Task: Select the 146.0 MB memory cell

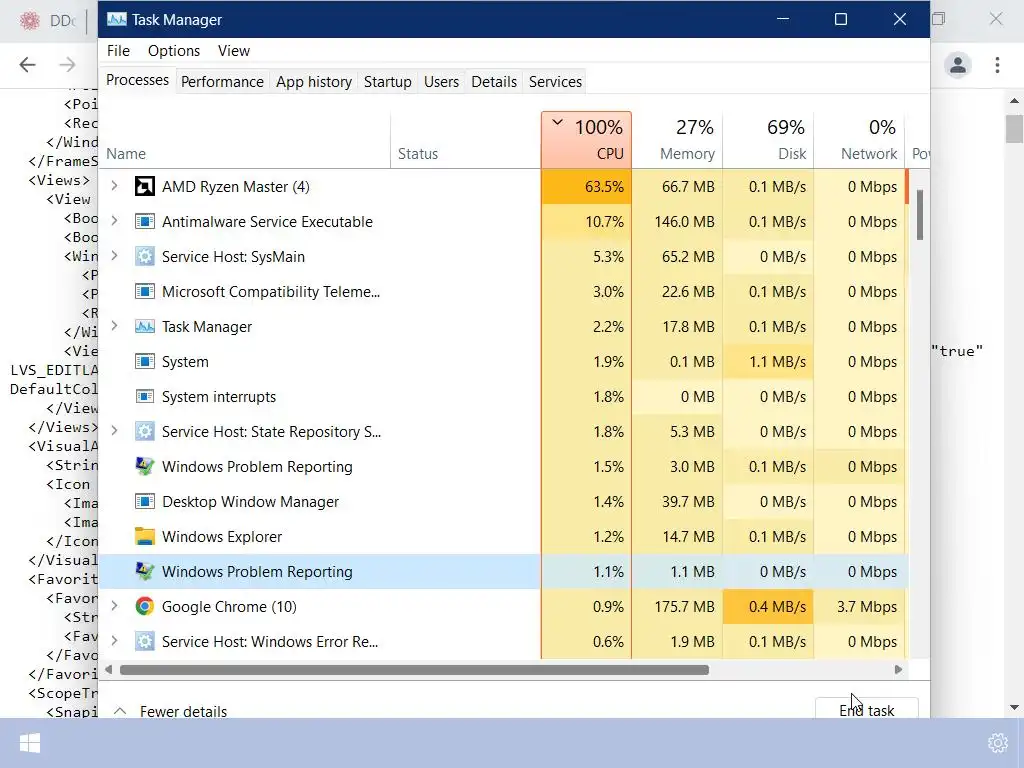Action: pos(677,221)
